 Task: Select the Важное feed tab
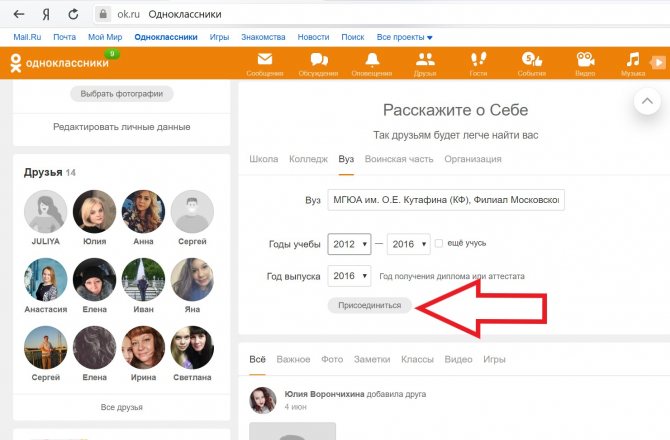[293, 359]
